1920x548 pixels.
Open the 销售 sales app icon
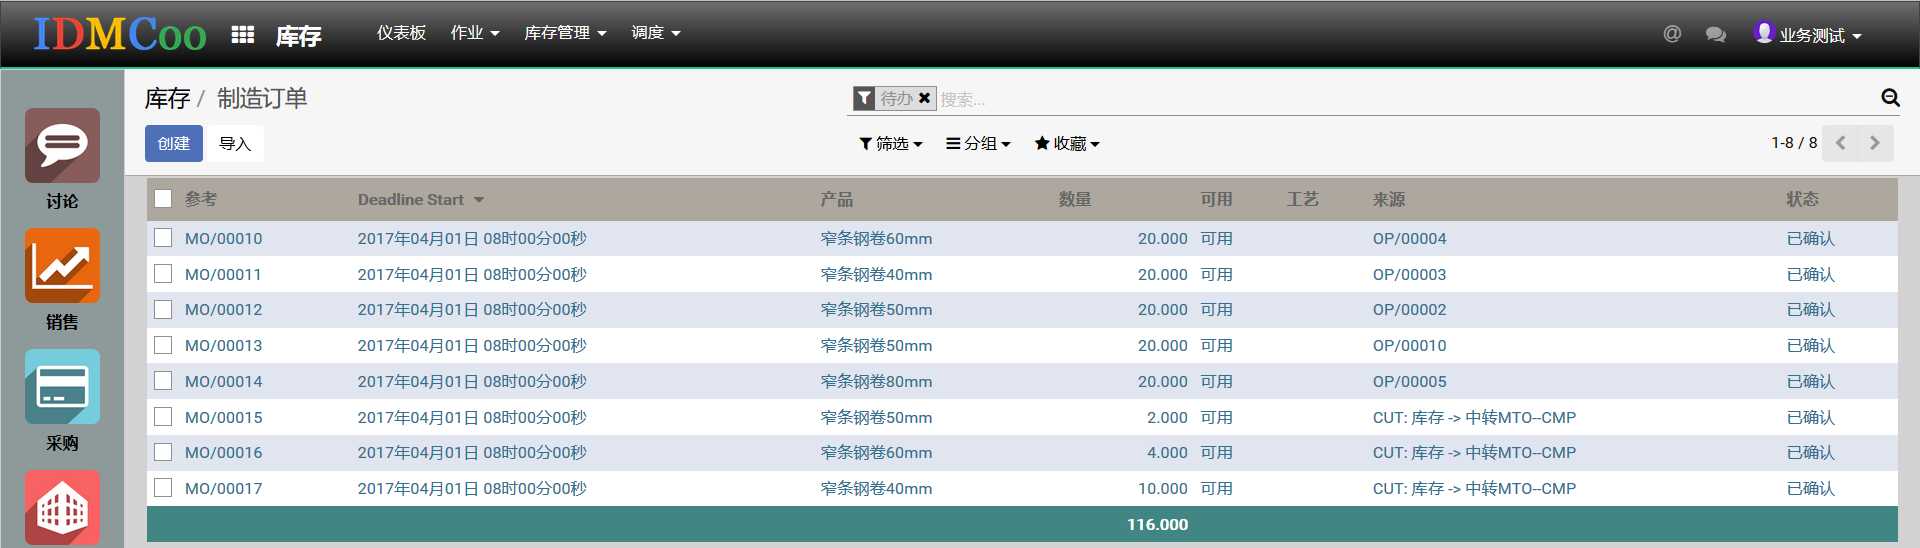click(62, 266)
